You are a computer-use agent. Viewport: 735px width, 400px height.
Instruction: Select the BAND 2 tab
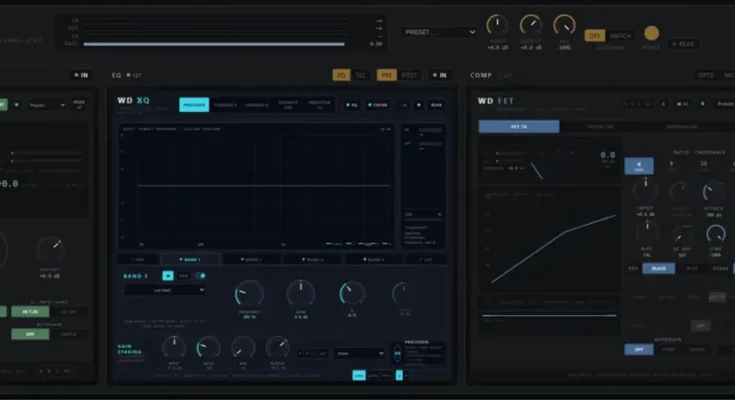251,259
